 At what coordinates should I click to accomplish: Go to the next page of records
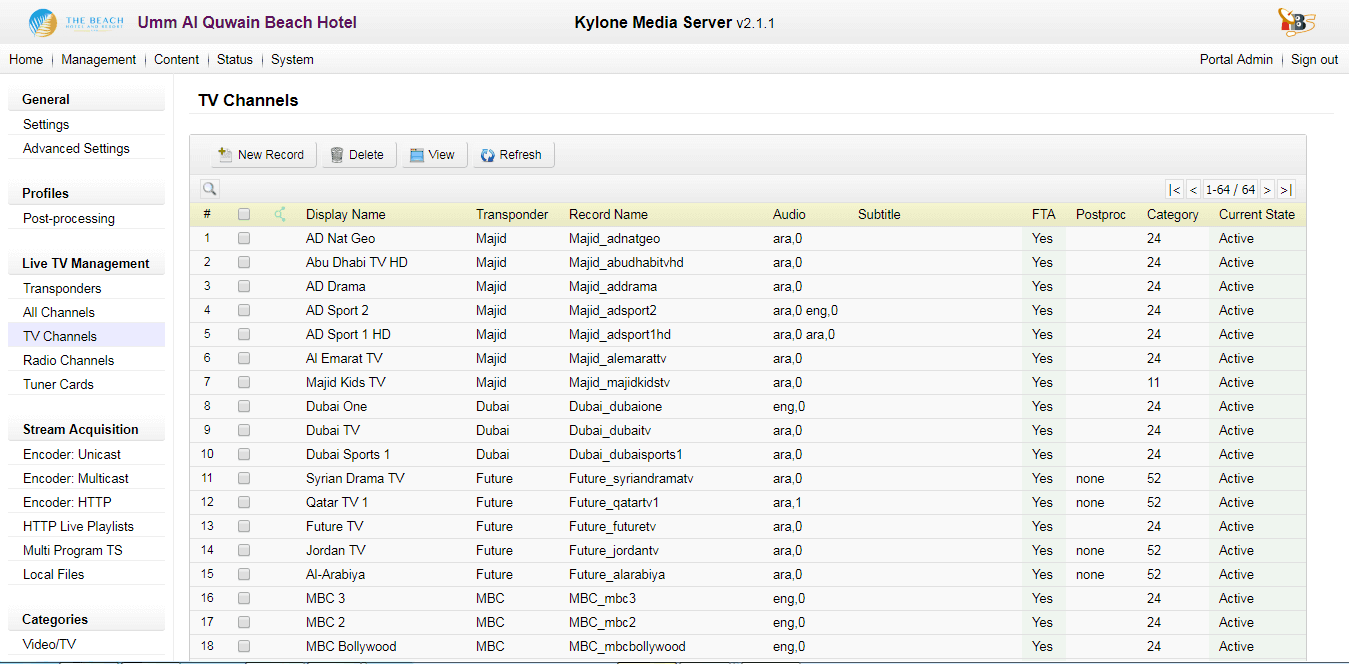pyautogui.click(x=1267, y=190)
